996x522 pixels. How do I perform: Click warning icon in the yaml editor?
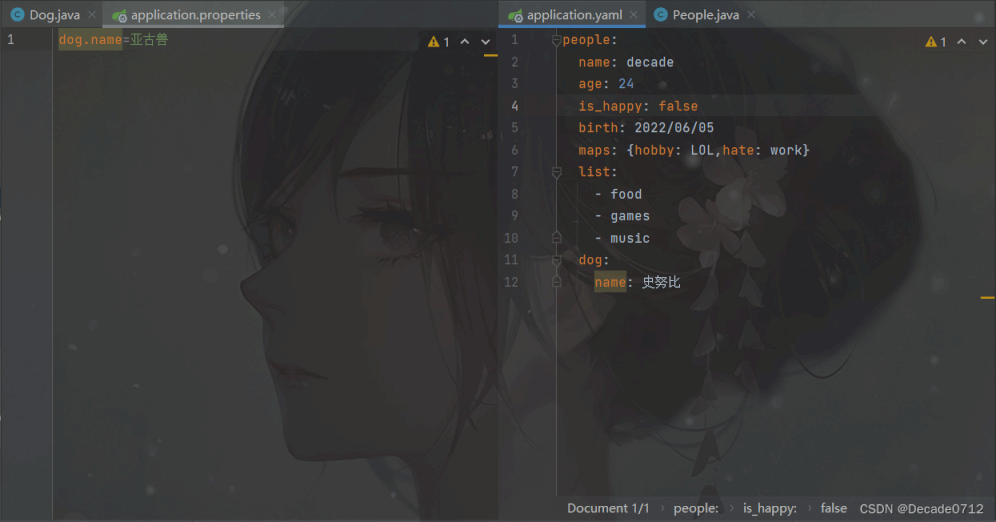[x=931, y=42]
